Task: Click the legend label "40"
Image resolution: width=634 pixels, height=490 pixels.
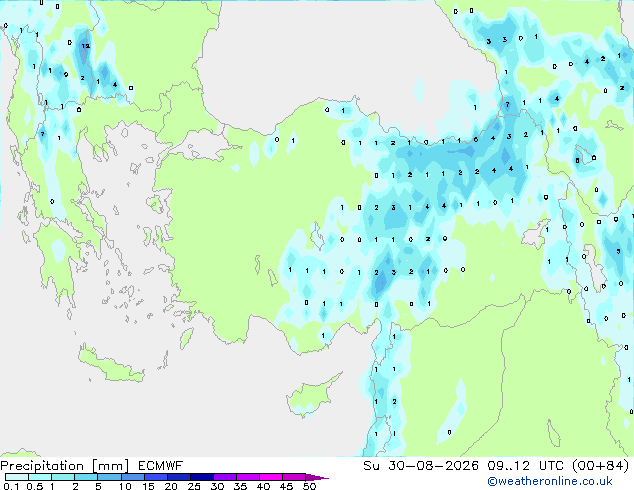Action: point(263,486)
